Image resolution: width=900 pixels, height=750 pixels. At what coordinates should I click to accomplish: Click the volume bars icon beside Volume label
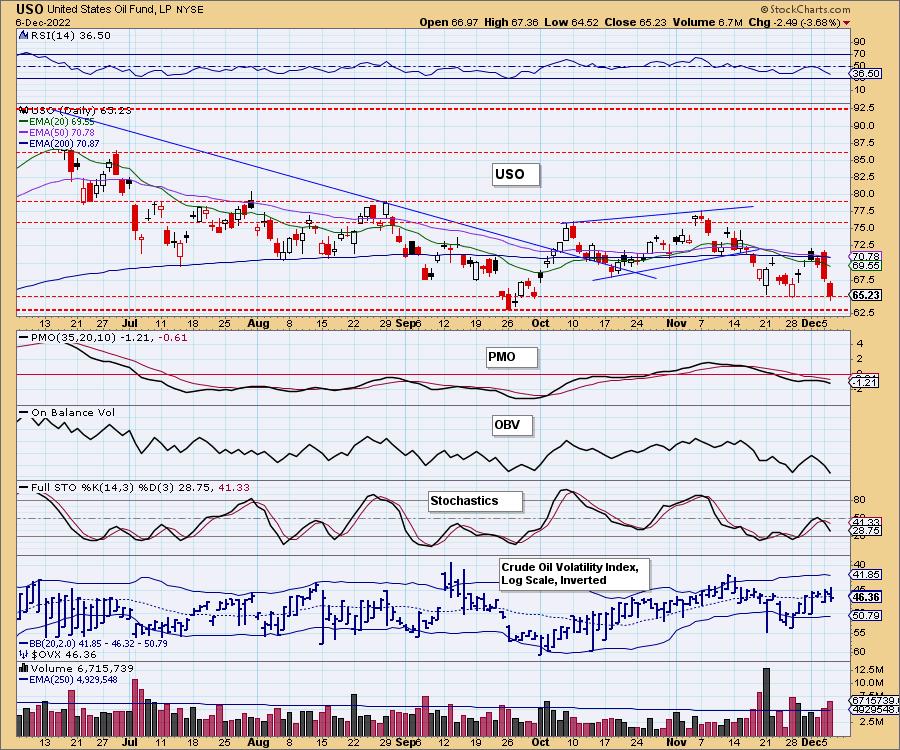click(24, 668)
